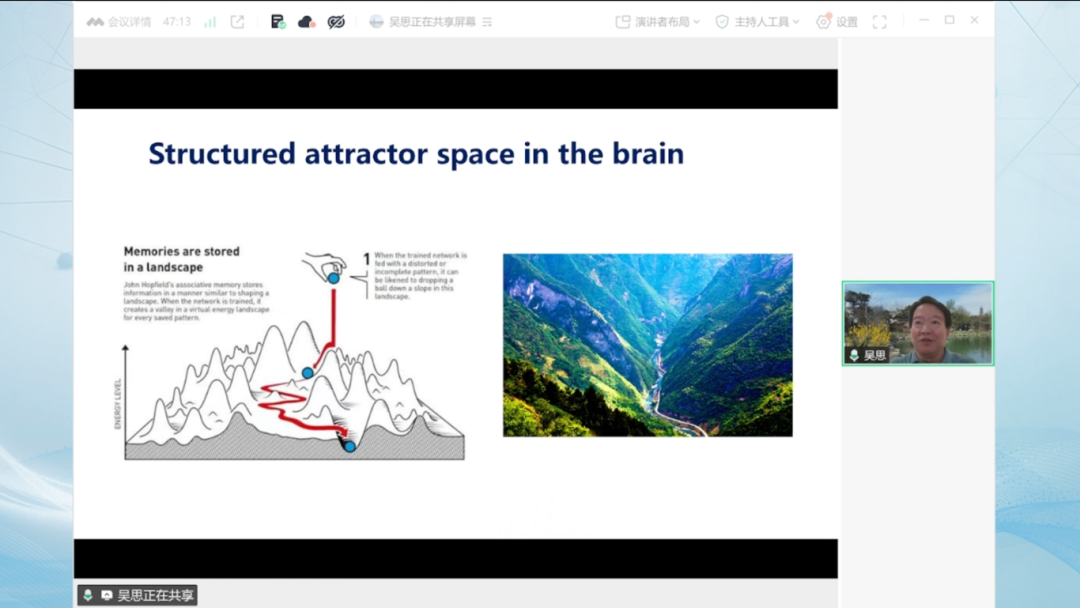Click the Tencent Meeting logo icon

[x=95, y=22]
